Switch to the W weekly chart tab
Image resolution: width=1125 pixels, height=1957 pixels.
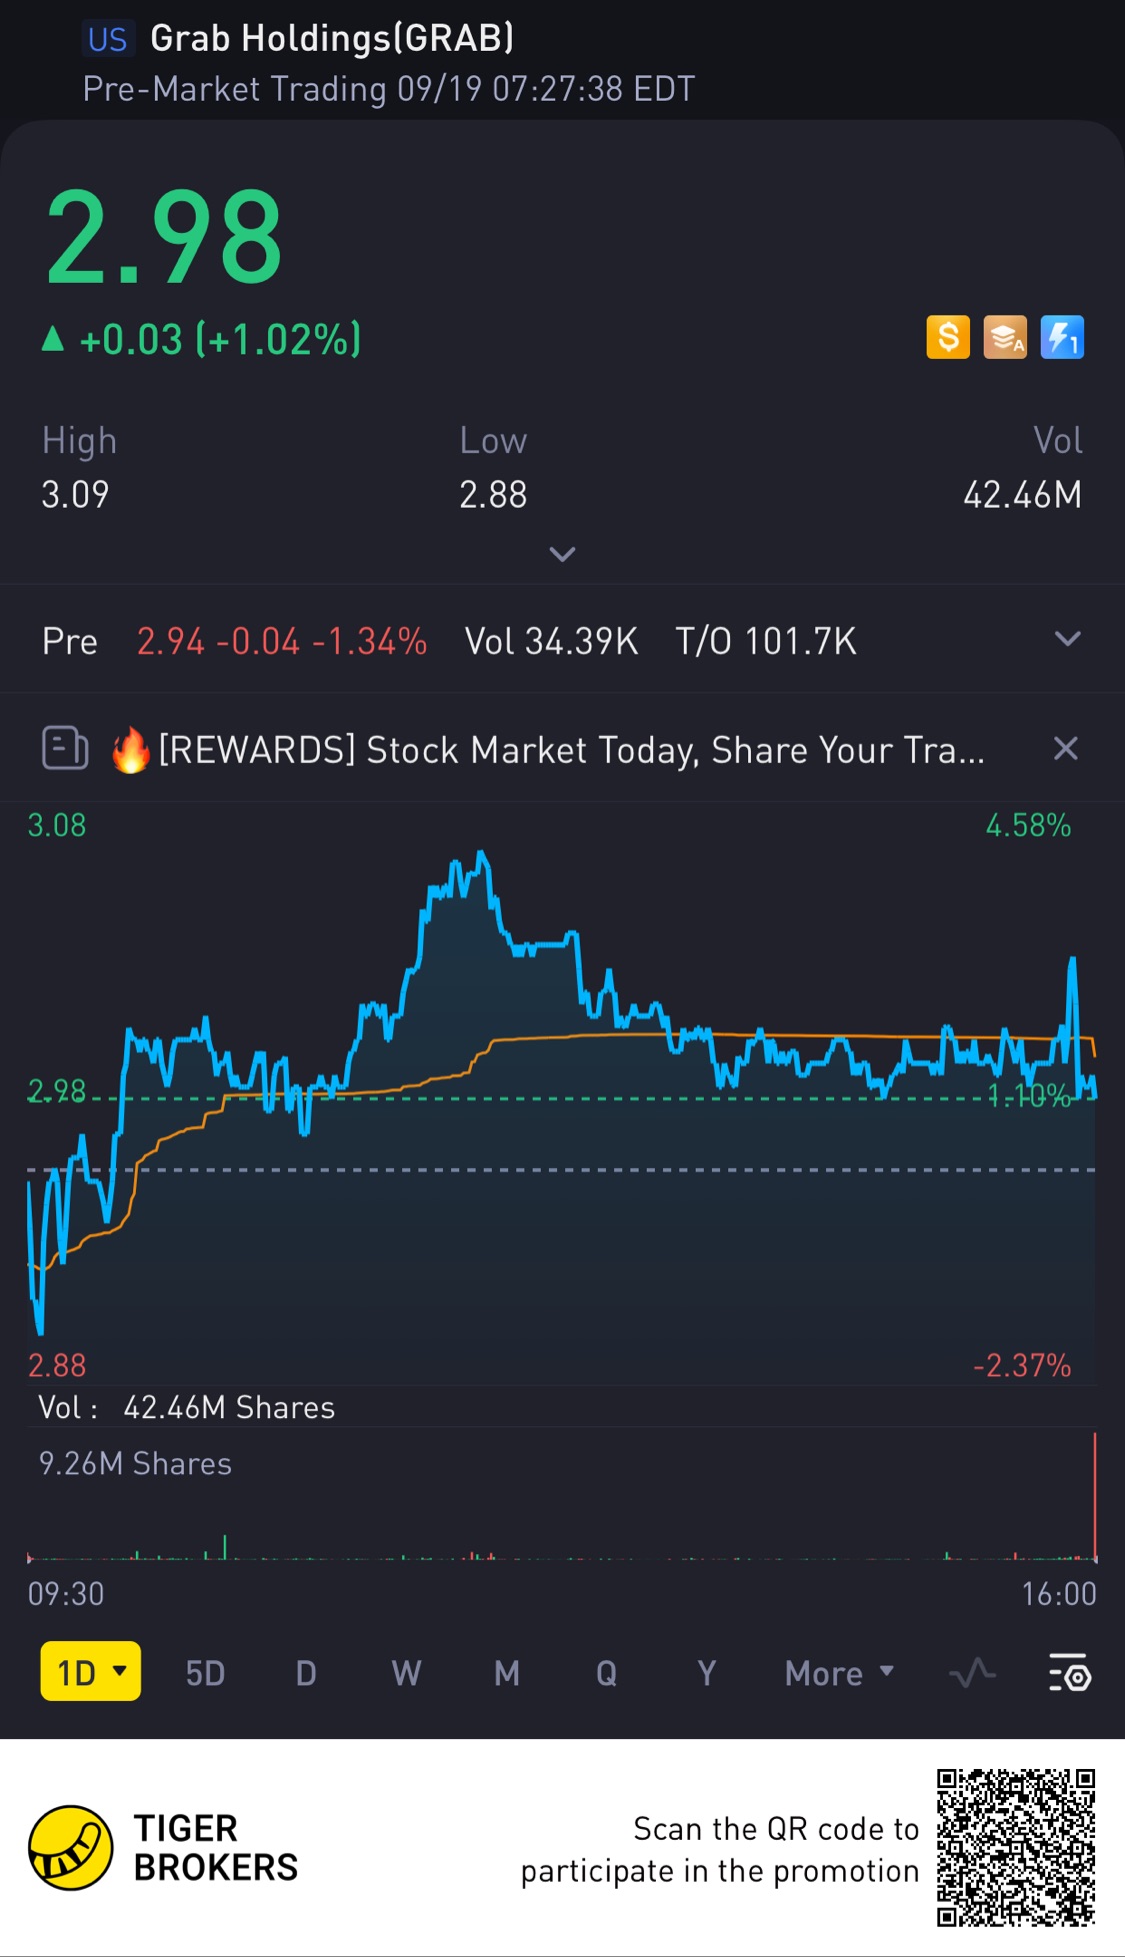pyautogui.click(x=406, y=1673)
